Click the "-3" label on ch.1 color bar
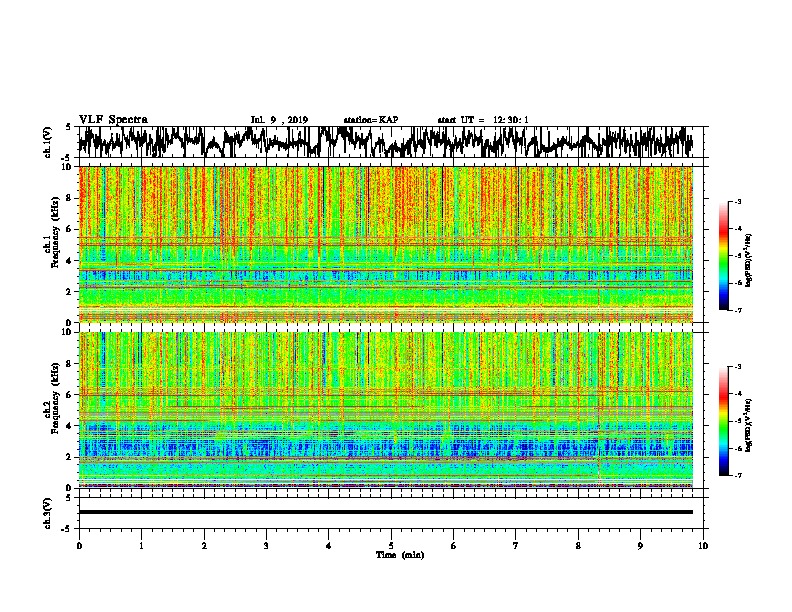This screenshot has height=612, width=792. tap(738, 201)
